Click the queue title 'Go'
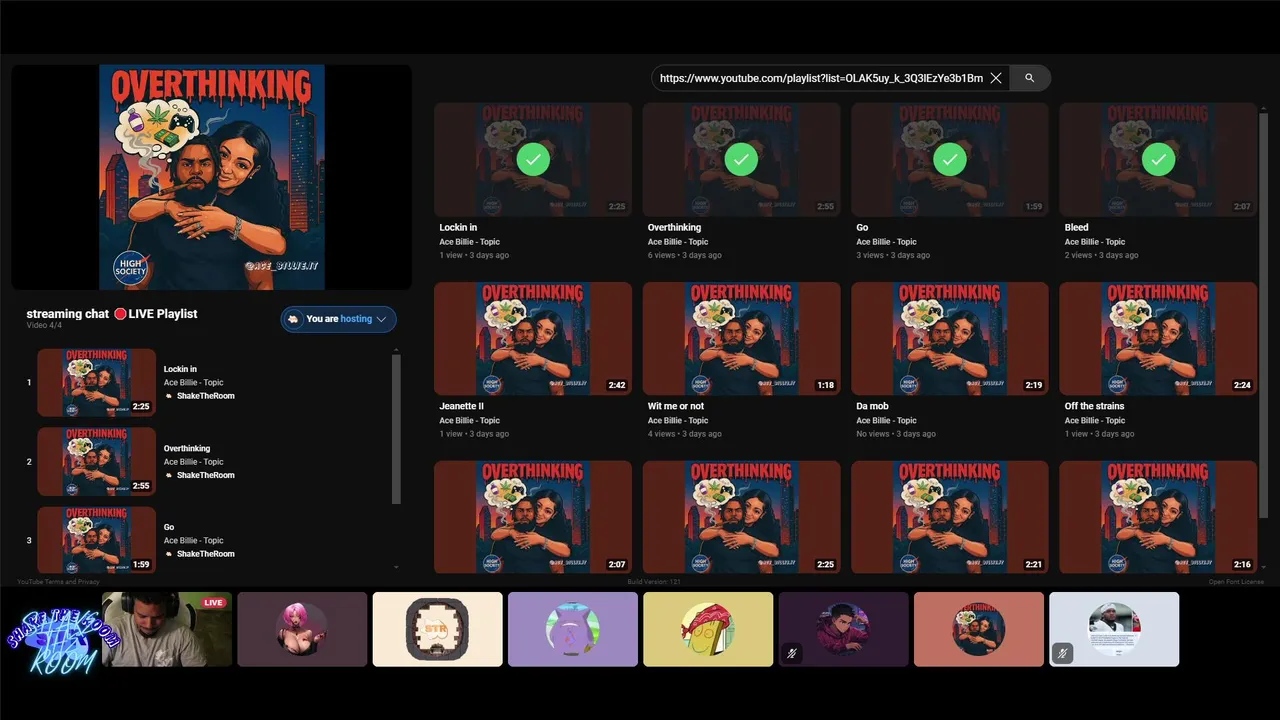The width and height of the screenshot is (1280, 720). point(169,527)
